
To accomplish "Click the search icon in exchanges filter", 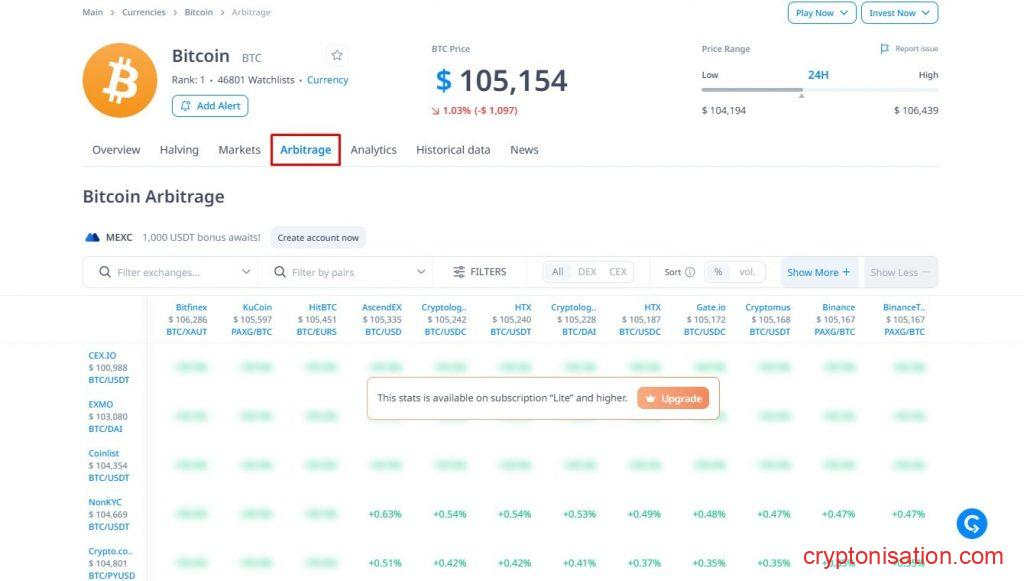I will tap(105, 272).
